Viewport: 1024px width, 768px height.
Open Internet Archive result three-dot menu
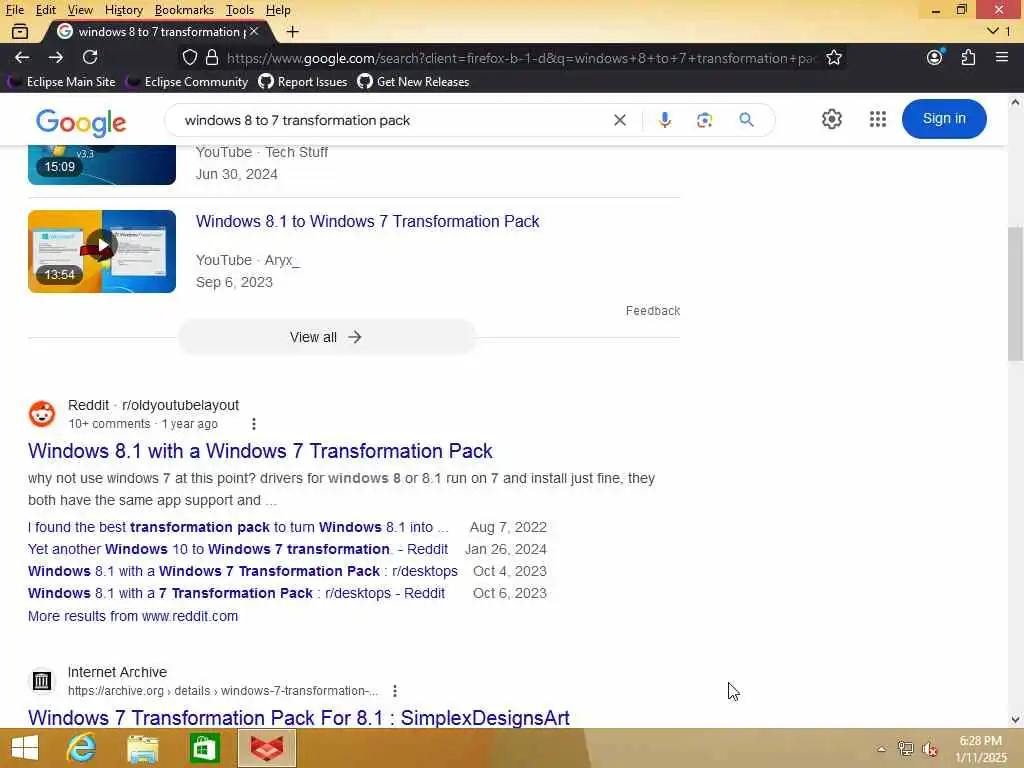point(394,691)
